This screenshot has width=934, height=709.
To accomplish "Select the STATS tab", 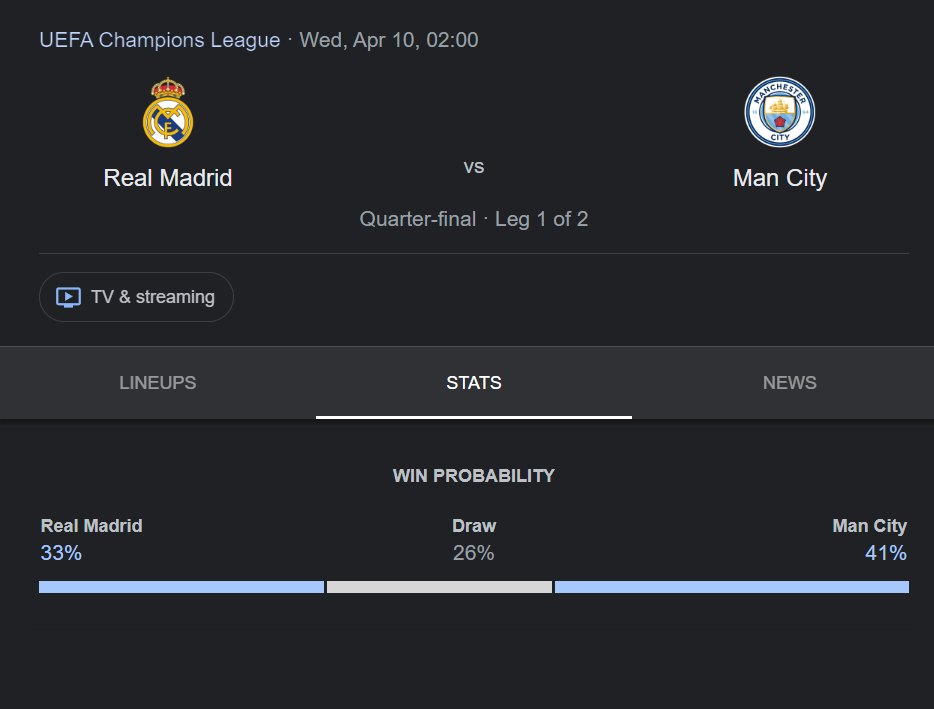I will click(474, 383).
